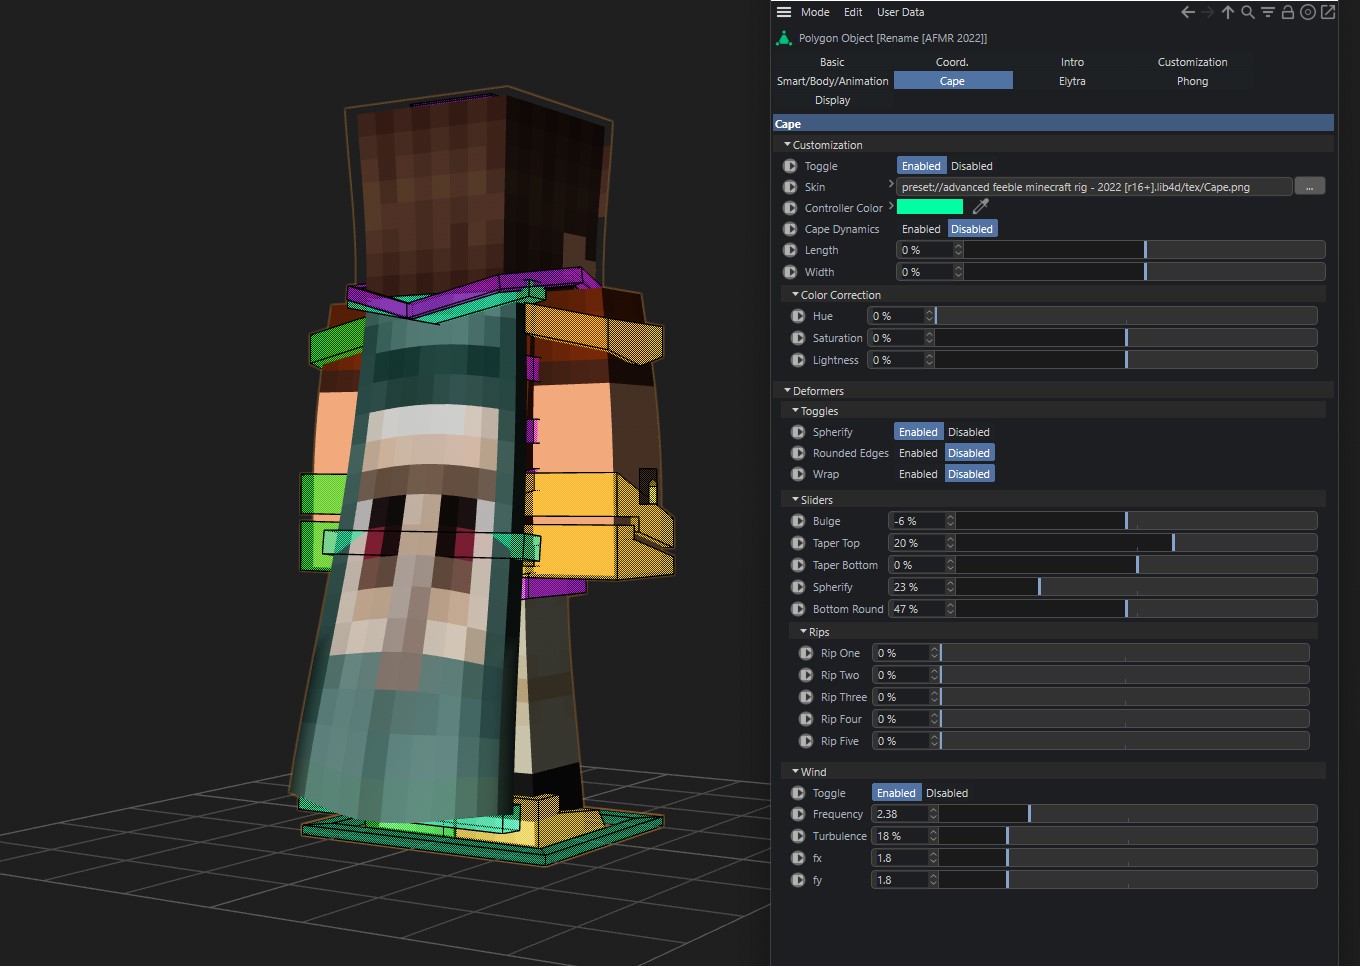The height and width of the screenshot is (966, 1360).
Task: Click the keyframe dot beside Taper Top
Action: pos(798,543)
